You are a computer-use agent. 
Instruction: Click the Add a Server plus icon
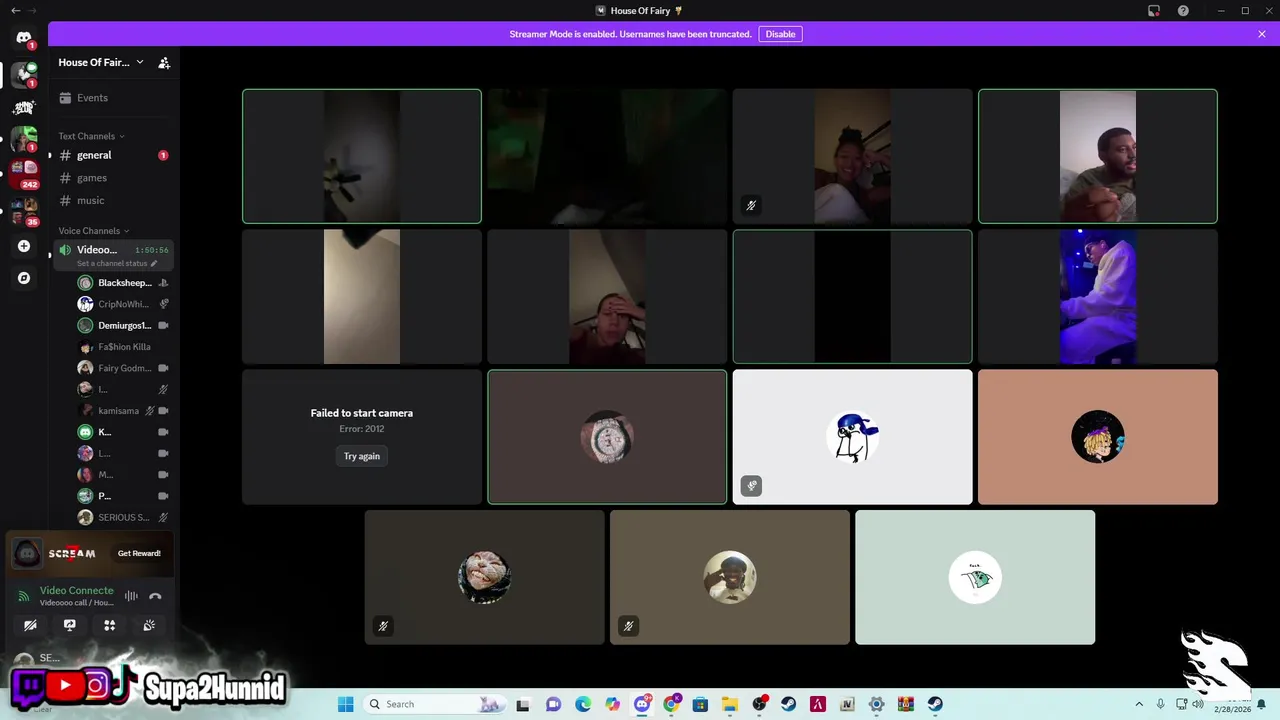click(24, 246)
